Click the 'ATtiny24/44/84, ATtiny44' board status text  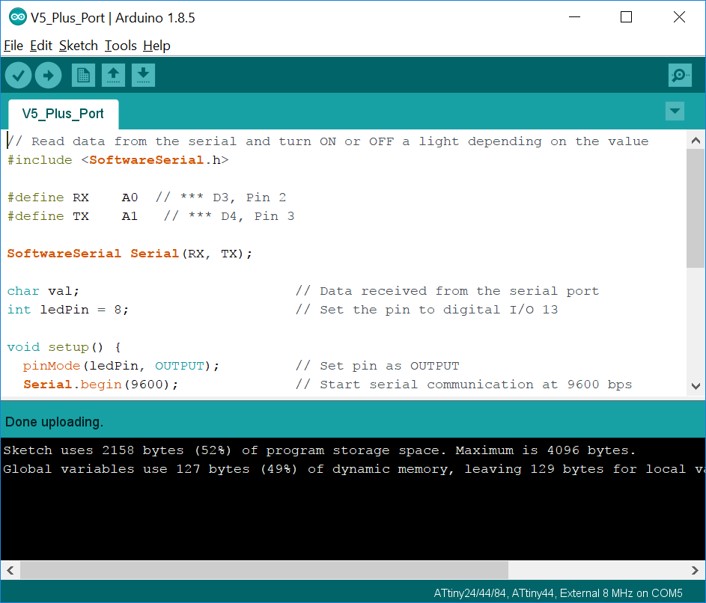pos(558,593)
